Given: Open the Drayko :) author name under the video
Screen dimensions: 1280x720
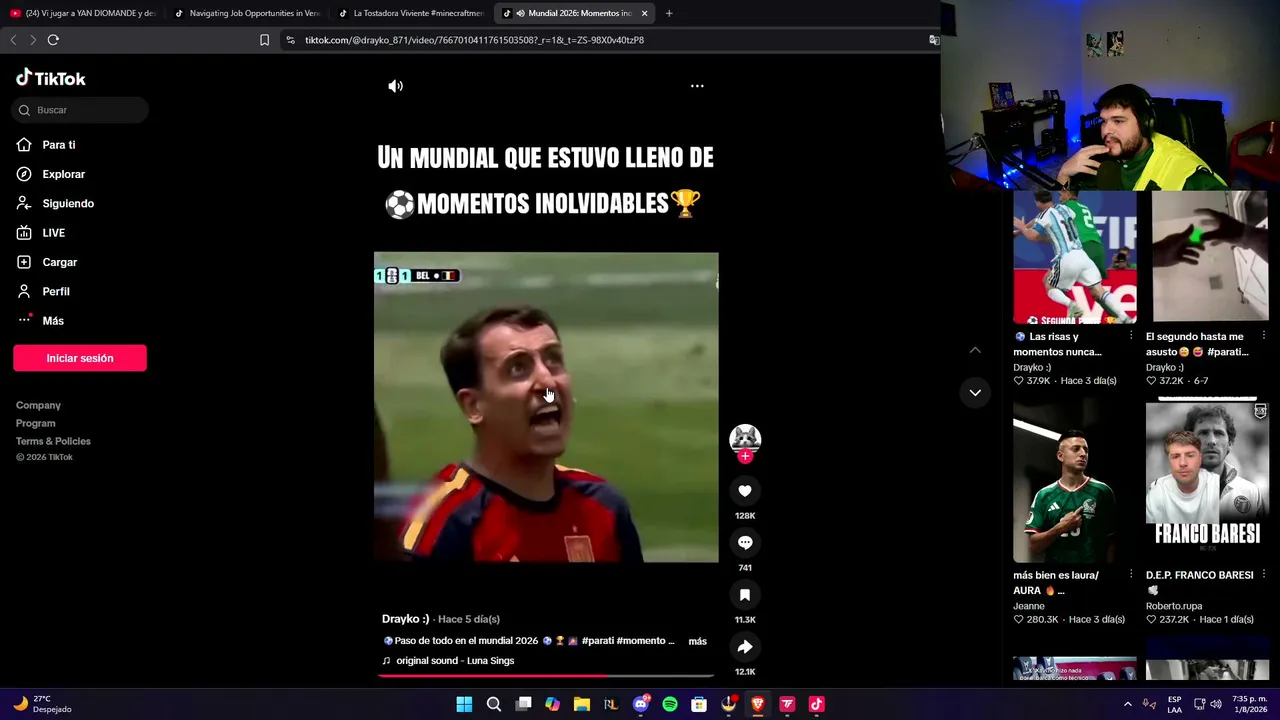Looking at the screenshot, I should (406, 619).
